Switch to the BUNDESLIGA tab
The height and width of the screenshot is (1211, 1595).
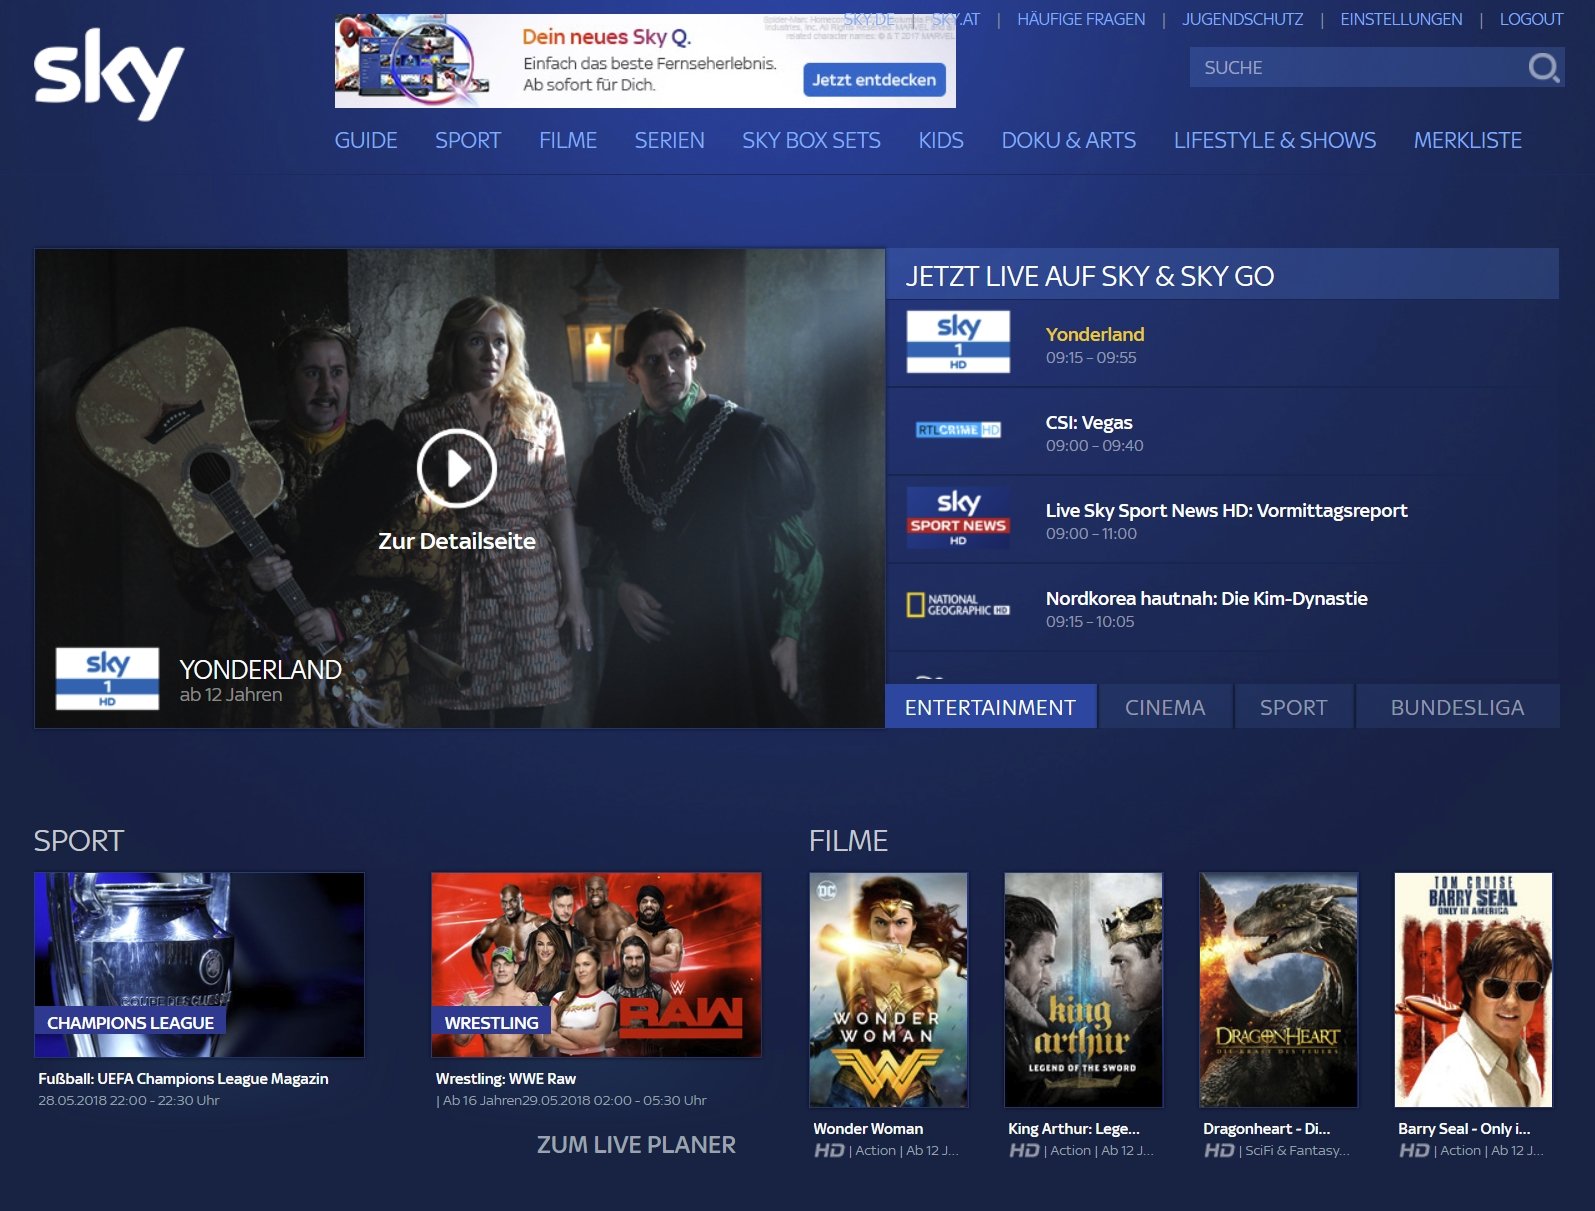(x=1457, y=707)
